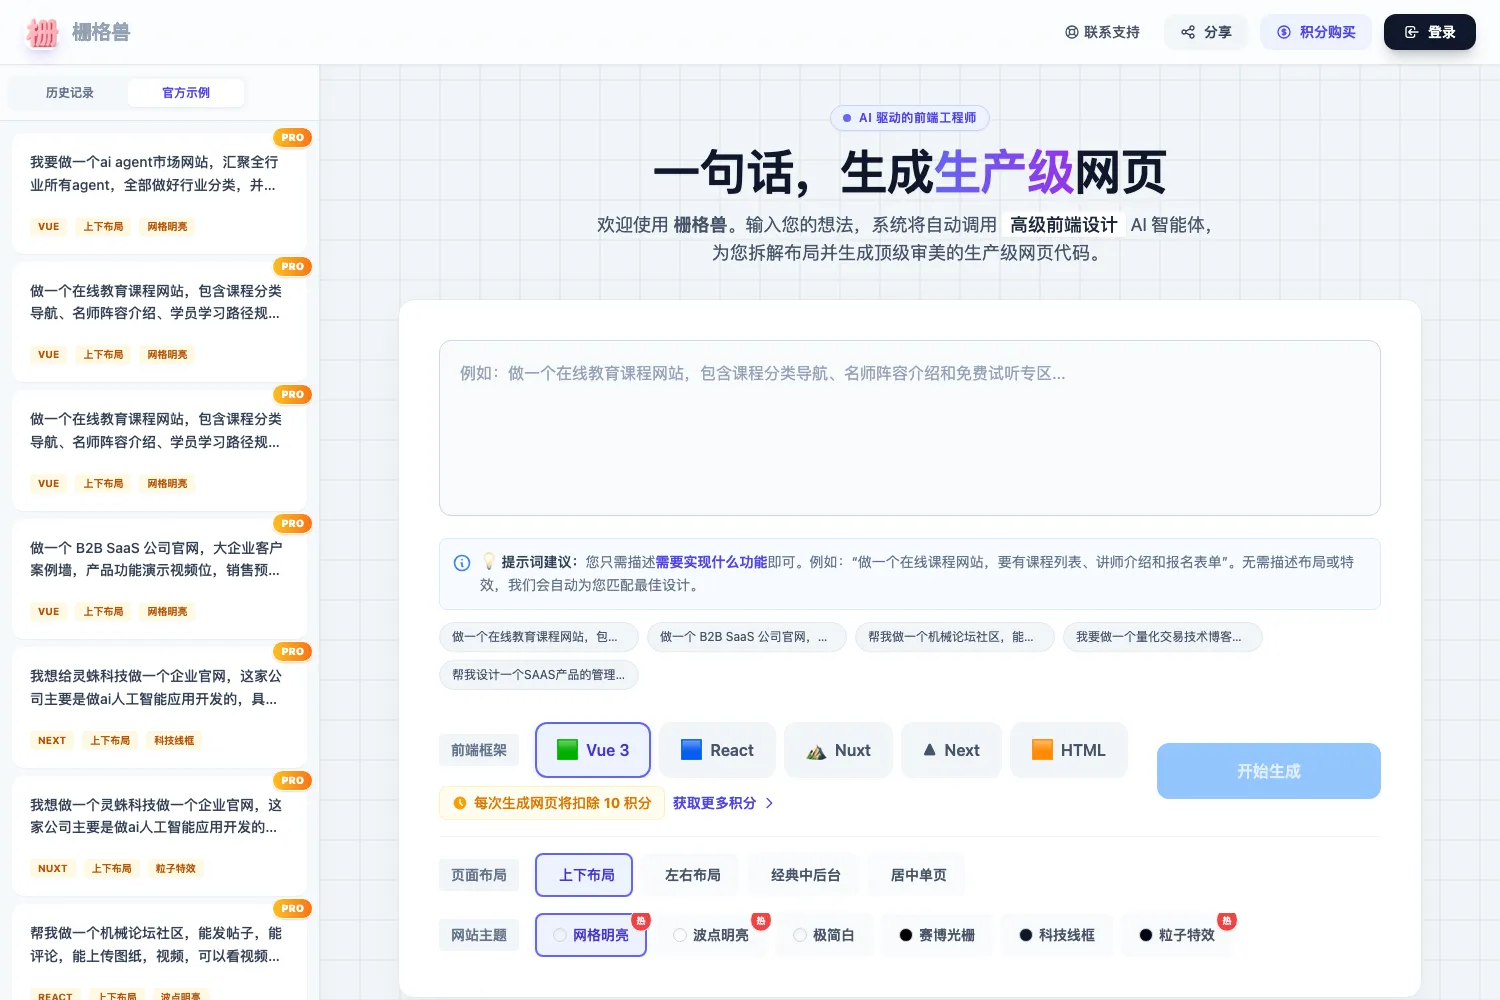Choose the 上下布局 page layout
The width and height of the screenshot is (1500, 1000).
[x=584, y=875]
